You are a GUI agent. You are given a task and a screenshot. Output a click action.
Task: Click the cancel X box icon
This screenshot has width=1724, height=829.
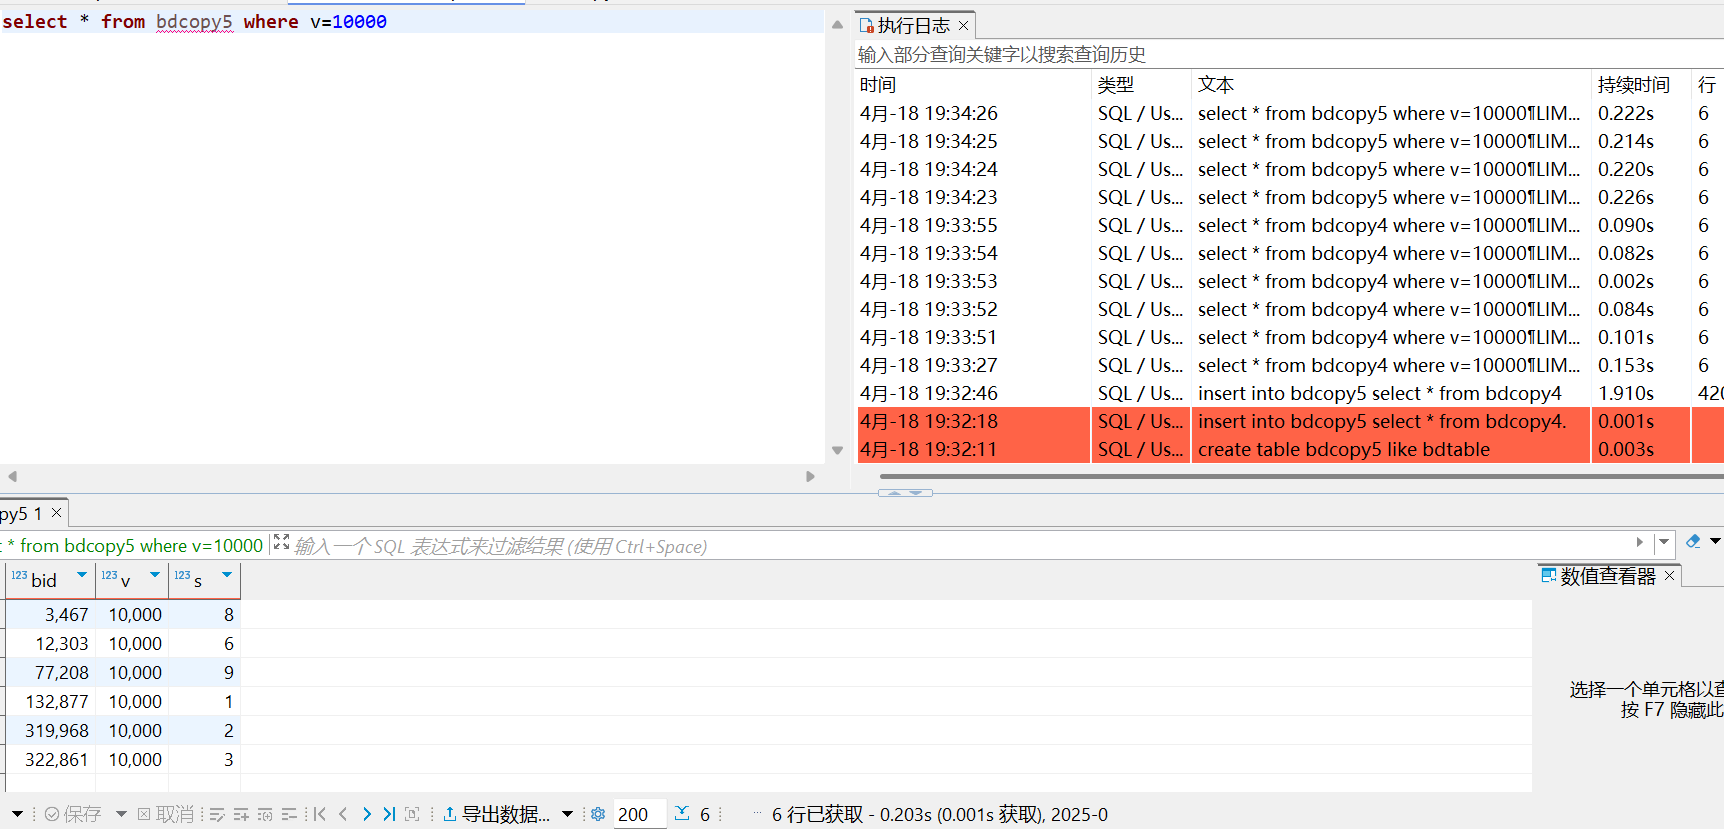click(144, 814)
